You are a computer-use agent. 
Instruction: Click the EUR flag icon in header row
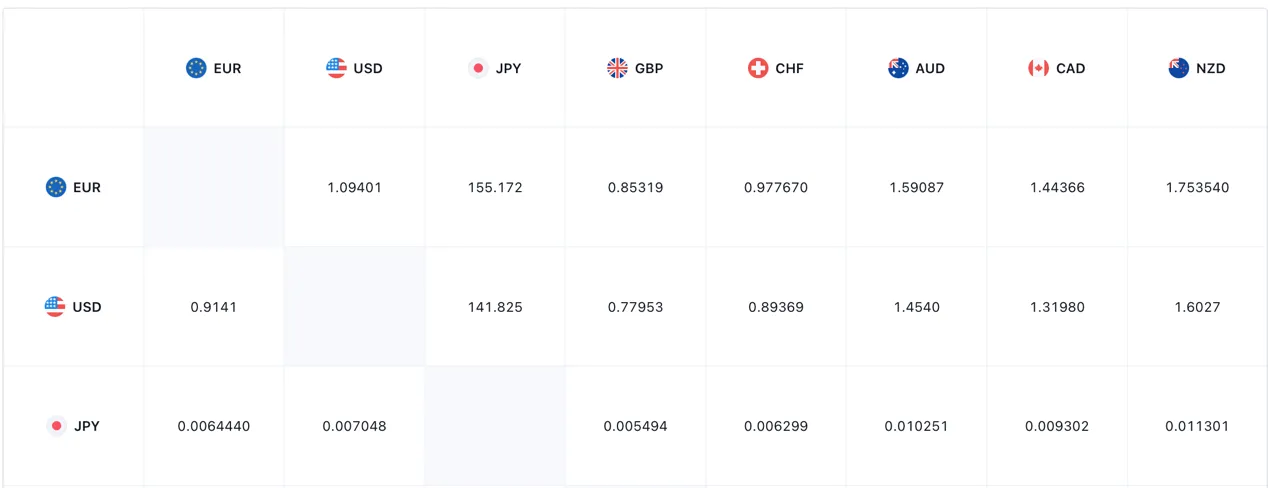pyautogui.click(x=196, y=68)
